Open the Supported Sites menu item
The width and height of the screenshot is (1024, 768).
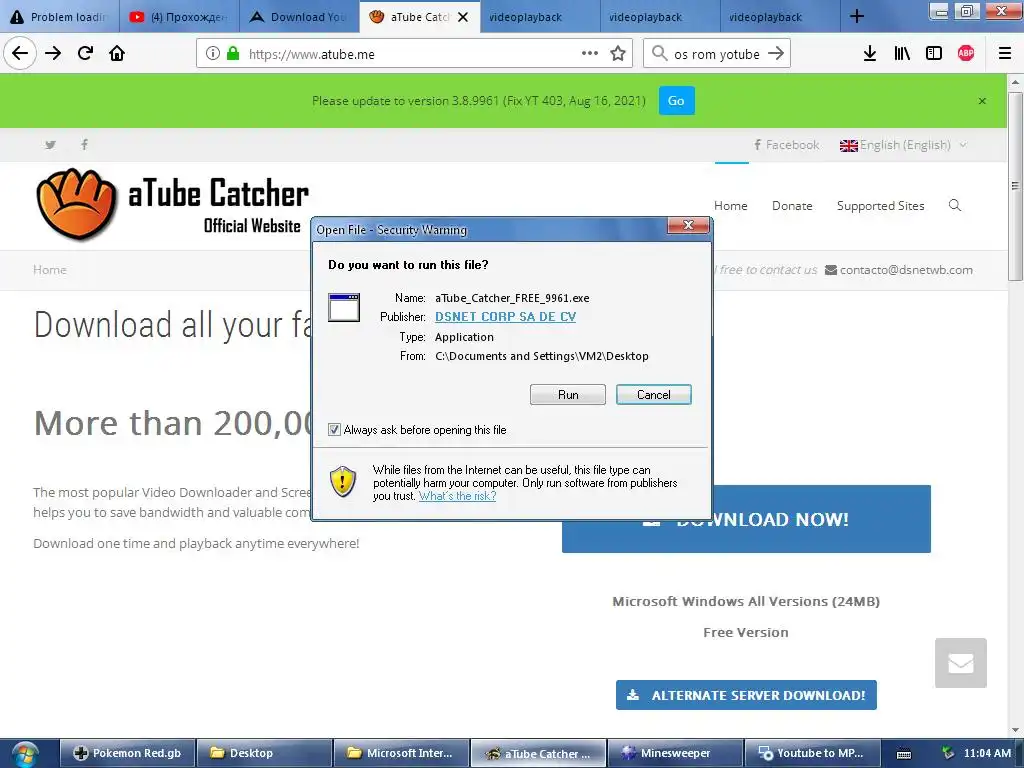click(880, 206)
